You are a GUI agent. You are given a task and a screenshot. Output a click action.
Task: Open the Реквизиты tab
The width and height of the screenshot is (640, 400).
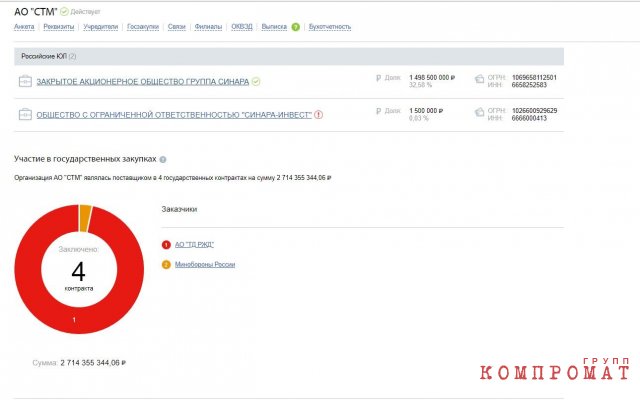(x=59, y=27)
